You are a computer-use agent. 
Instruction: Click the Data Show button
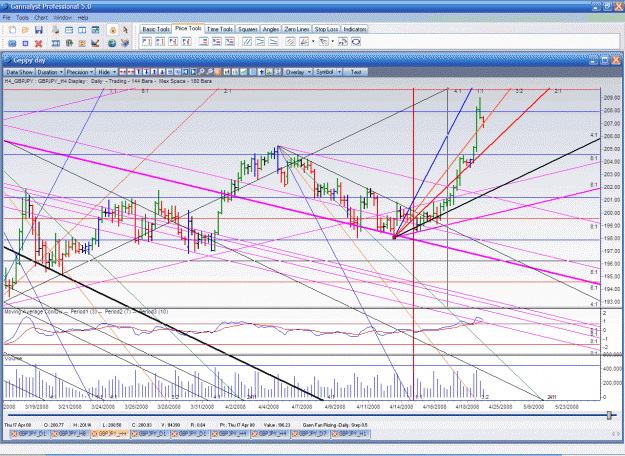point(19,72)
